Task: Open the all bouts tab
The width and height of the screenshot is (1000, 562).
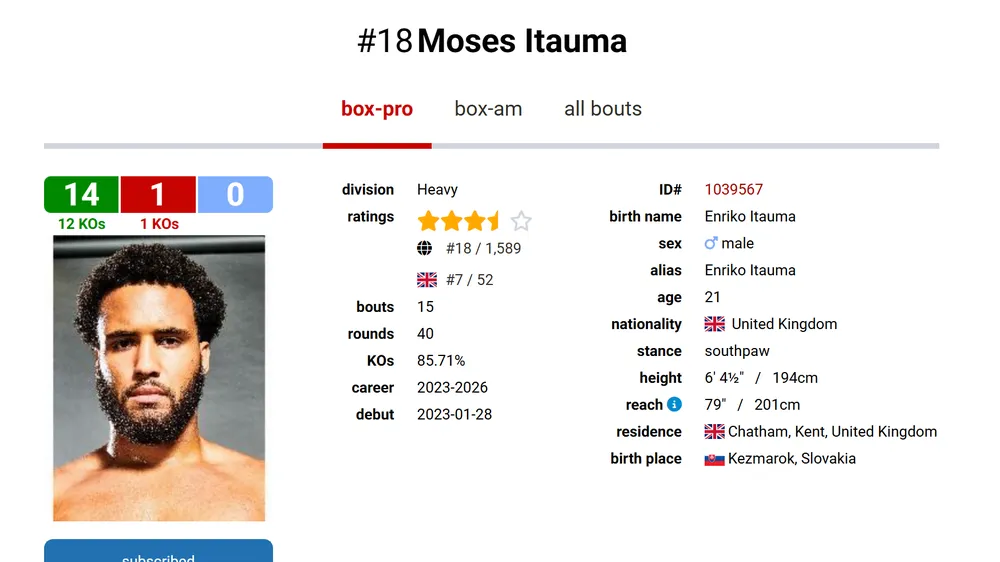Action: click(x=603, y=109)
